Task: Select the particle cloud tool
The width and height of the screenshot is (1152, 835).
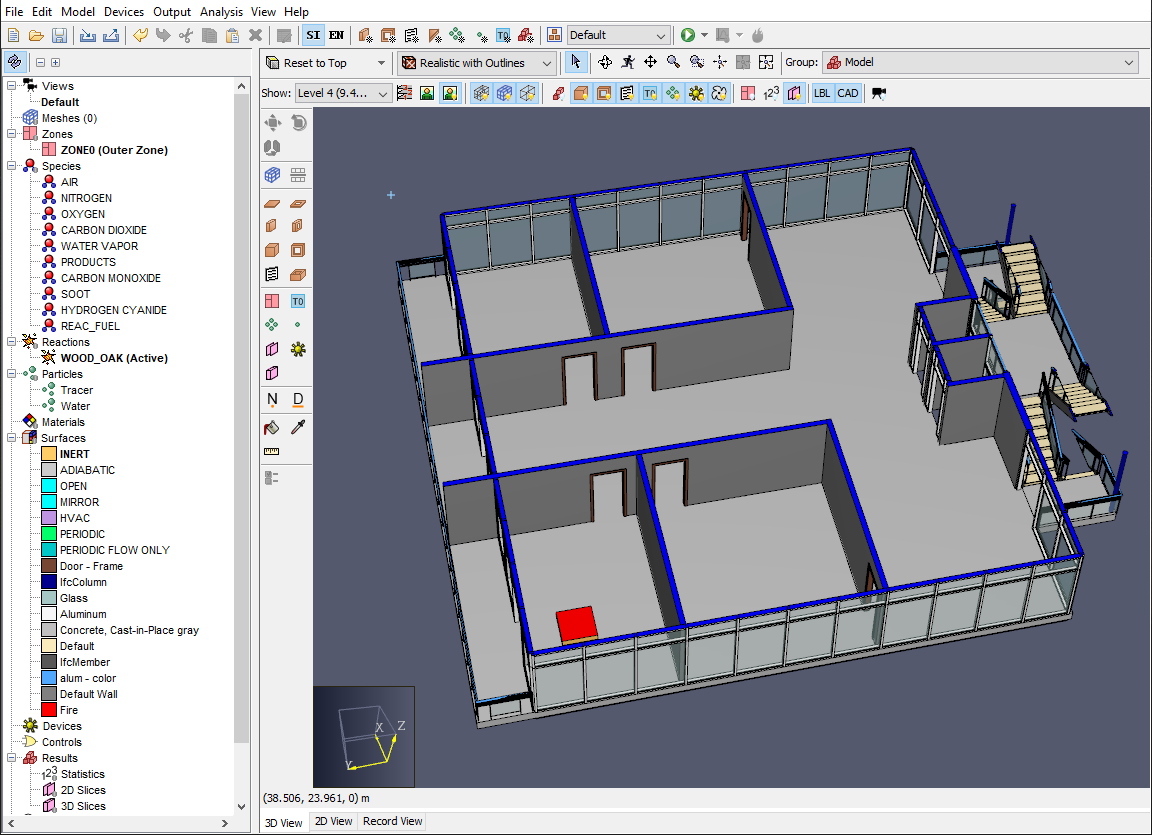Action: (x=272, y=325)
